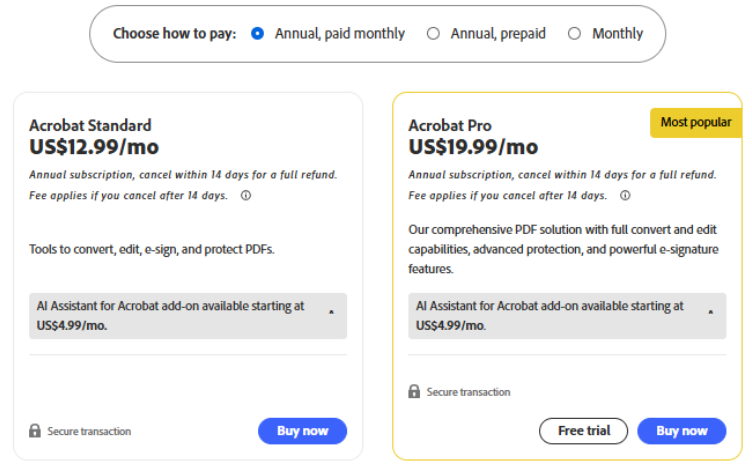This screenshot has height=470, width=752.
Task: Click the "Choose how to pay" label
Action: (174, 34)
